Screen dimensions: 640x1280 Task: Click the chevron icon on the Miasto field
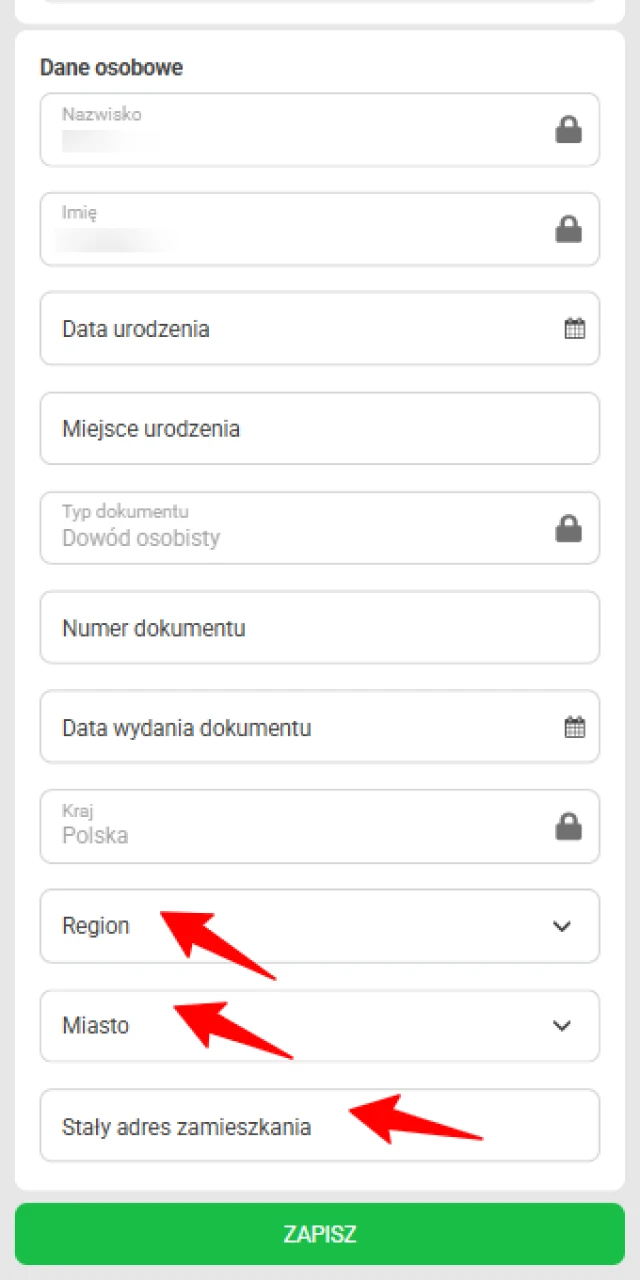[562, 1026]
